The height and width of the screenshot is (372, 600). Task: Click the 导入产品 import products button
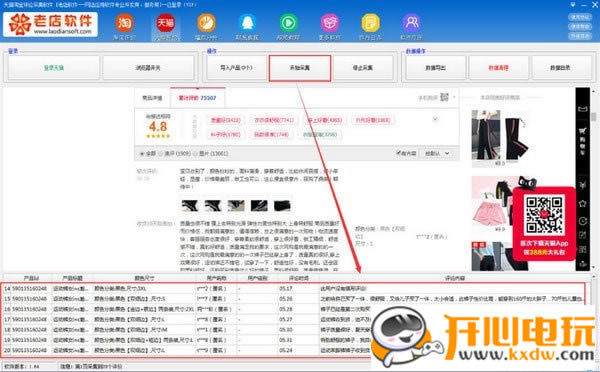pyautogui.click(x=236, y=68)
